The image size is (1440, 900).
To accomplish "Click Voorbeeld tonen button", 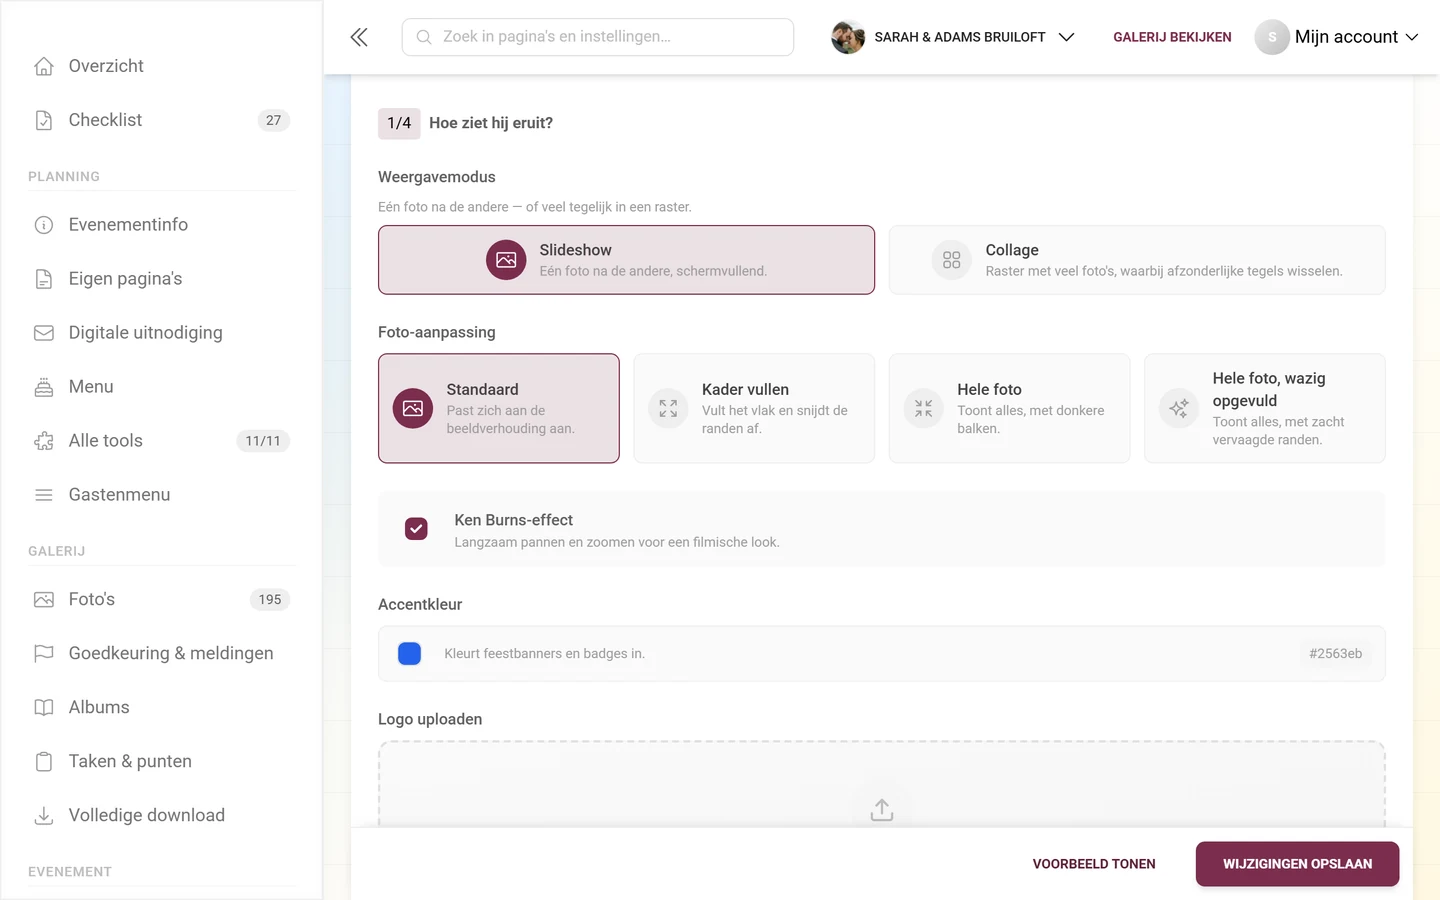I will pos(1094,864).
